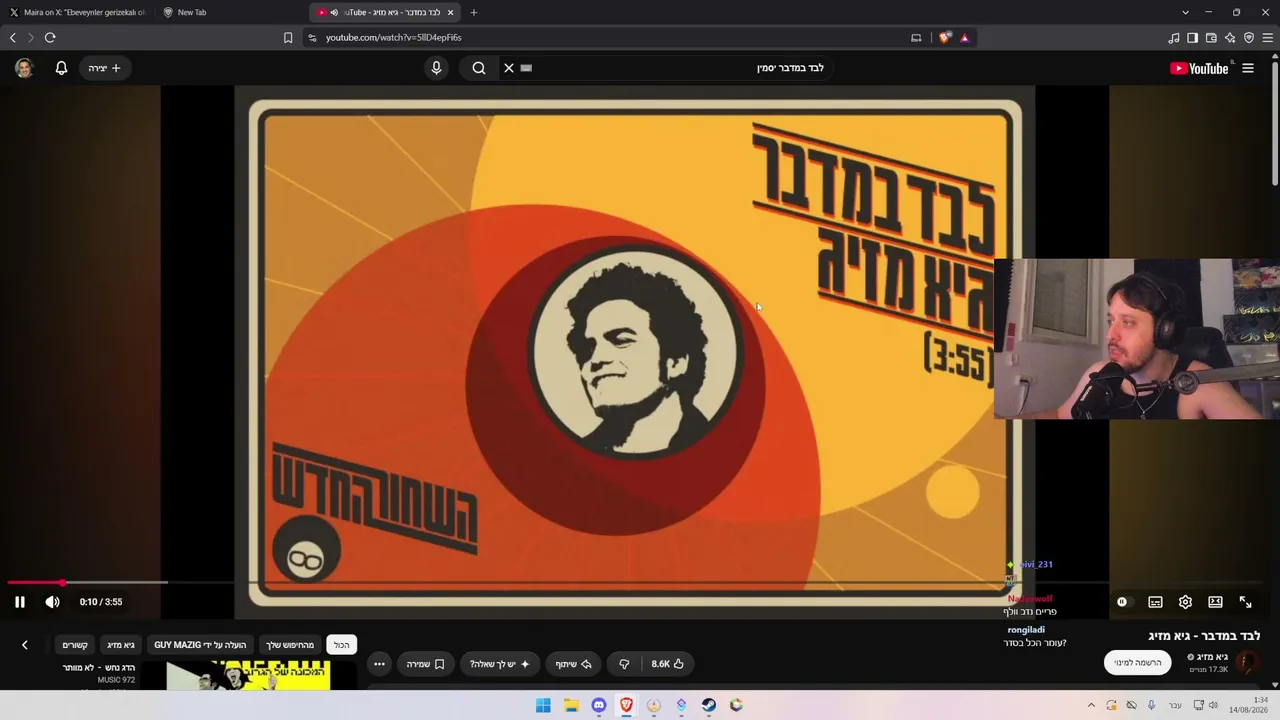Close the YouTube tab
1280x720 pixels.
click(450, 12)
